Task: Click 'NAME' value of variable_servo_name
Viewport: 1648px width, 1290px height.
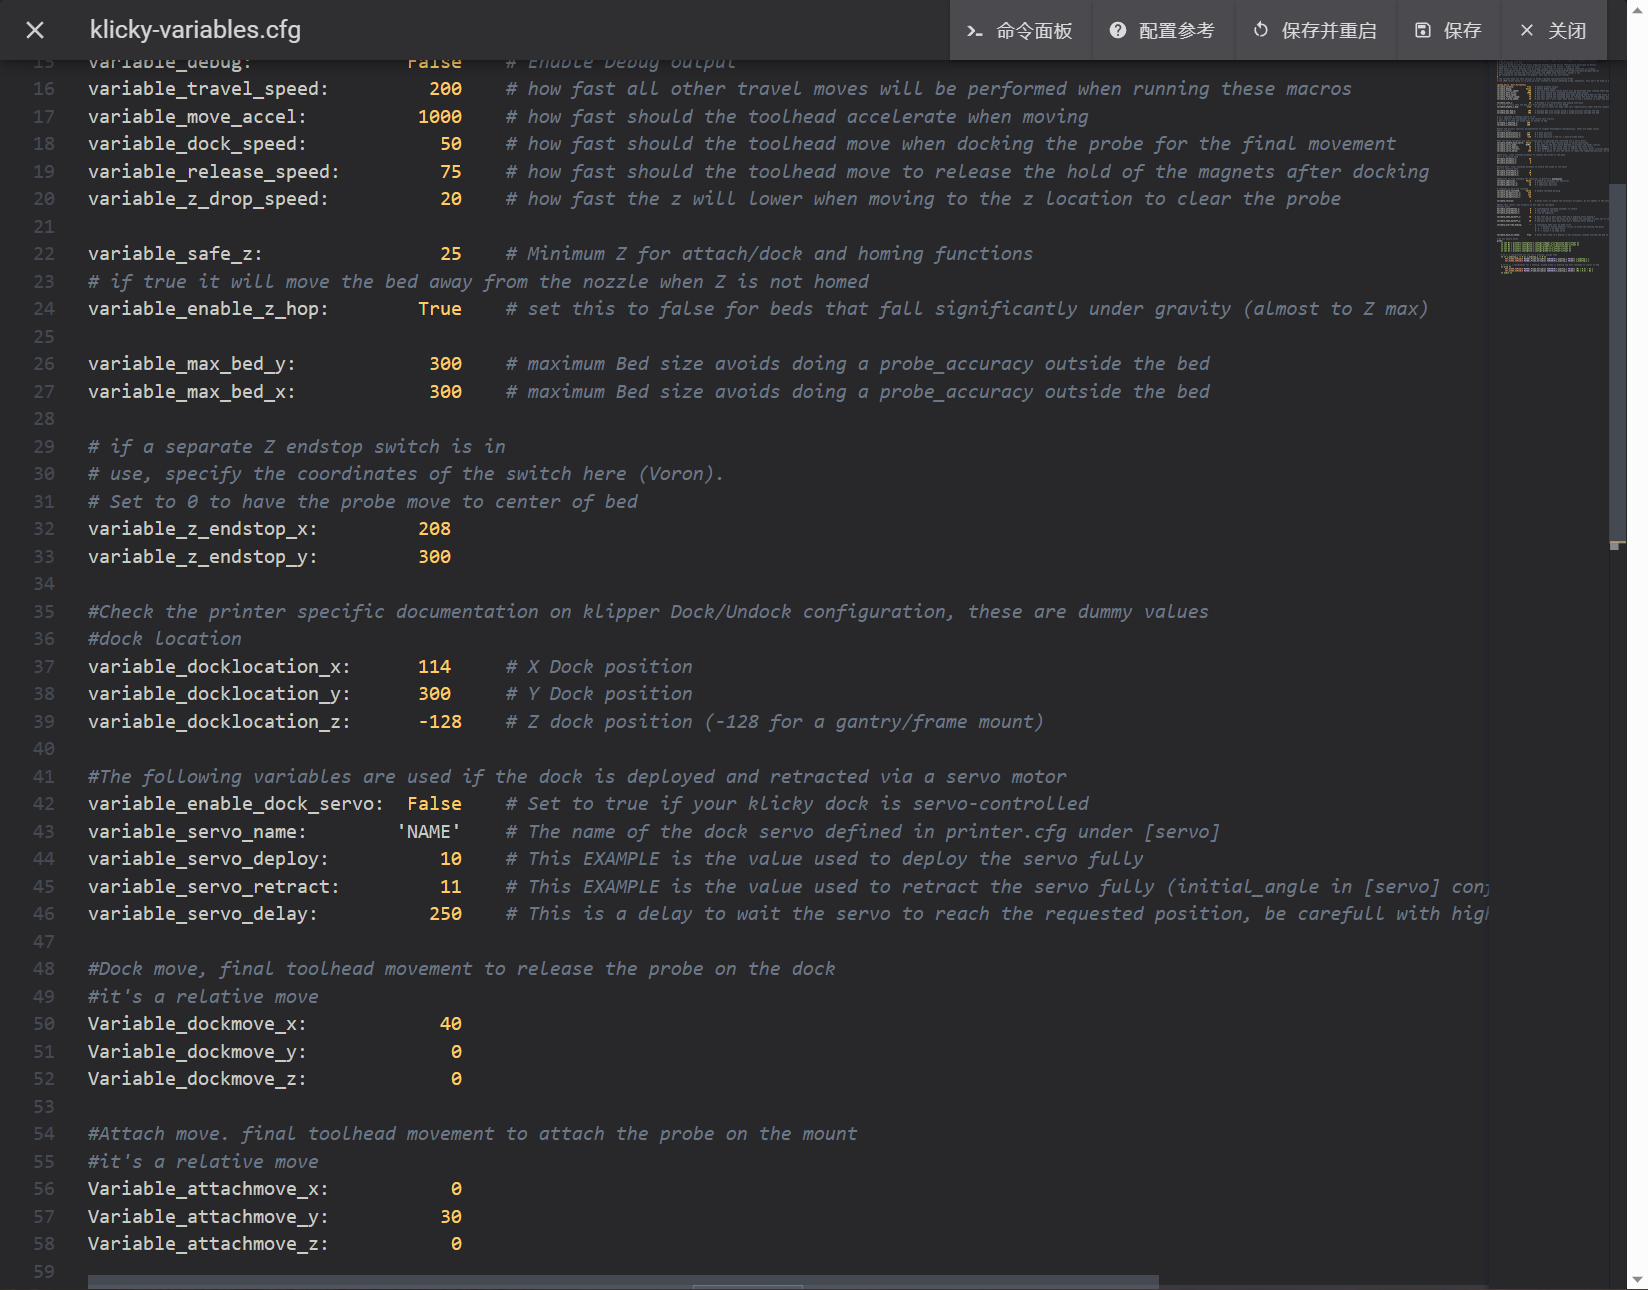Action: (429, 832)
